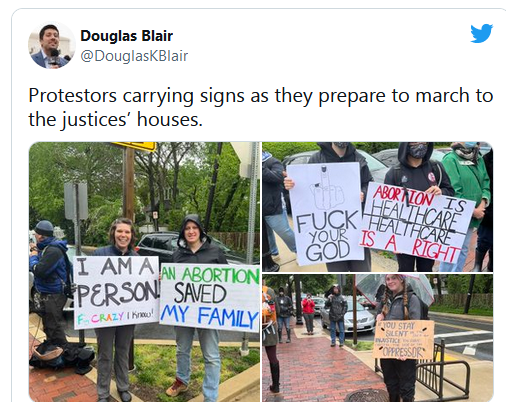Screen dimensions: 506x402
Task: Click the cardboard 'Oppressor' sign
Action: pyautogui.click(x=404, y=340)
